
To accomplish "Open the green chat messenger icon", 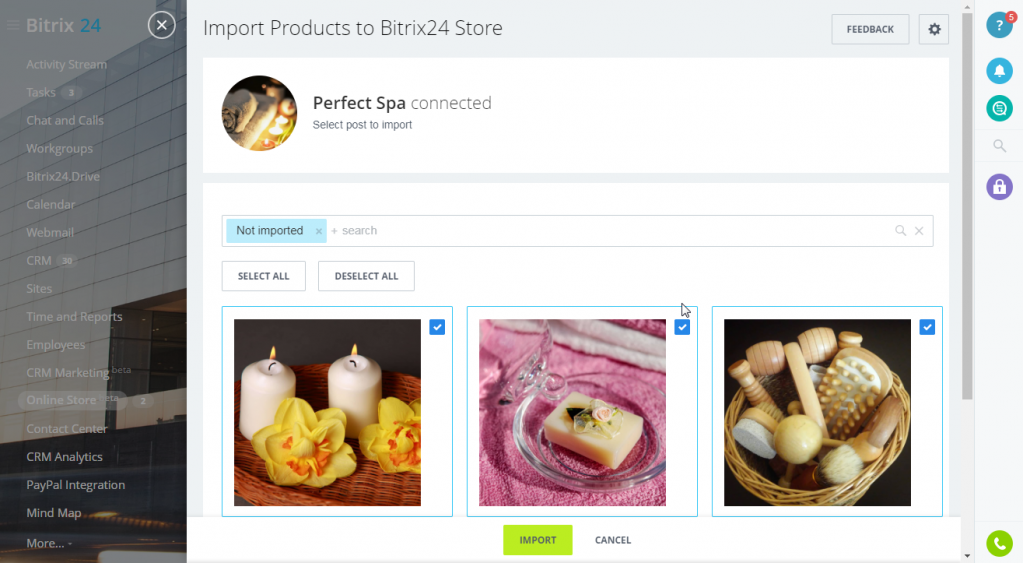I will tap(999, 108).
